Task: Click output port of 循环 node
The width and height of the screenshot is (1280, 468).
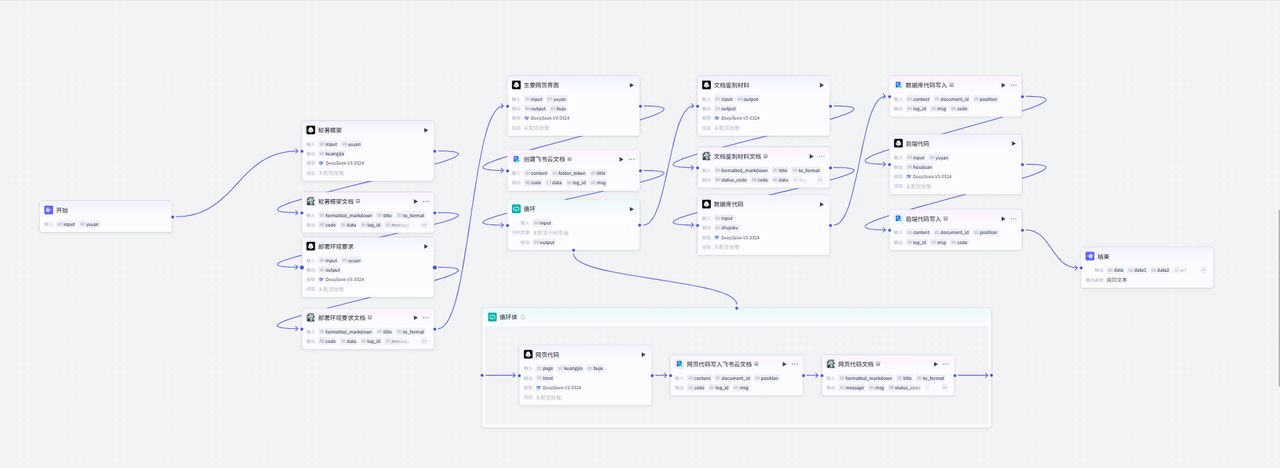Action: point(640,224)
